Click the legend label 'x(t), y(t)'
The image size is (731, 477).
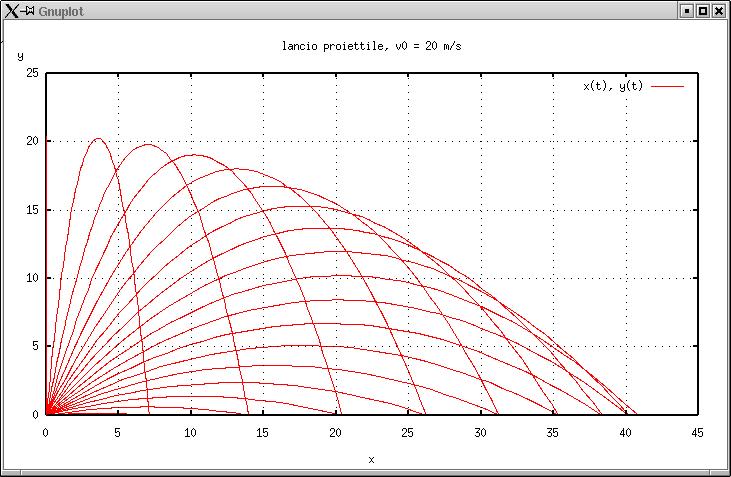[x=613, y=87]
